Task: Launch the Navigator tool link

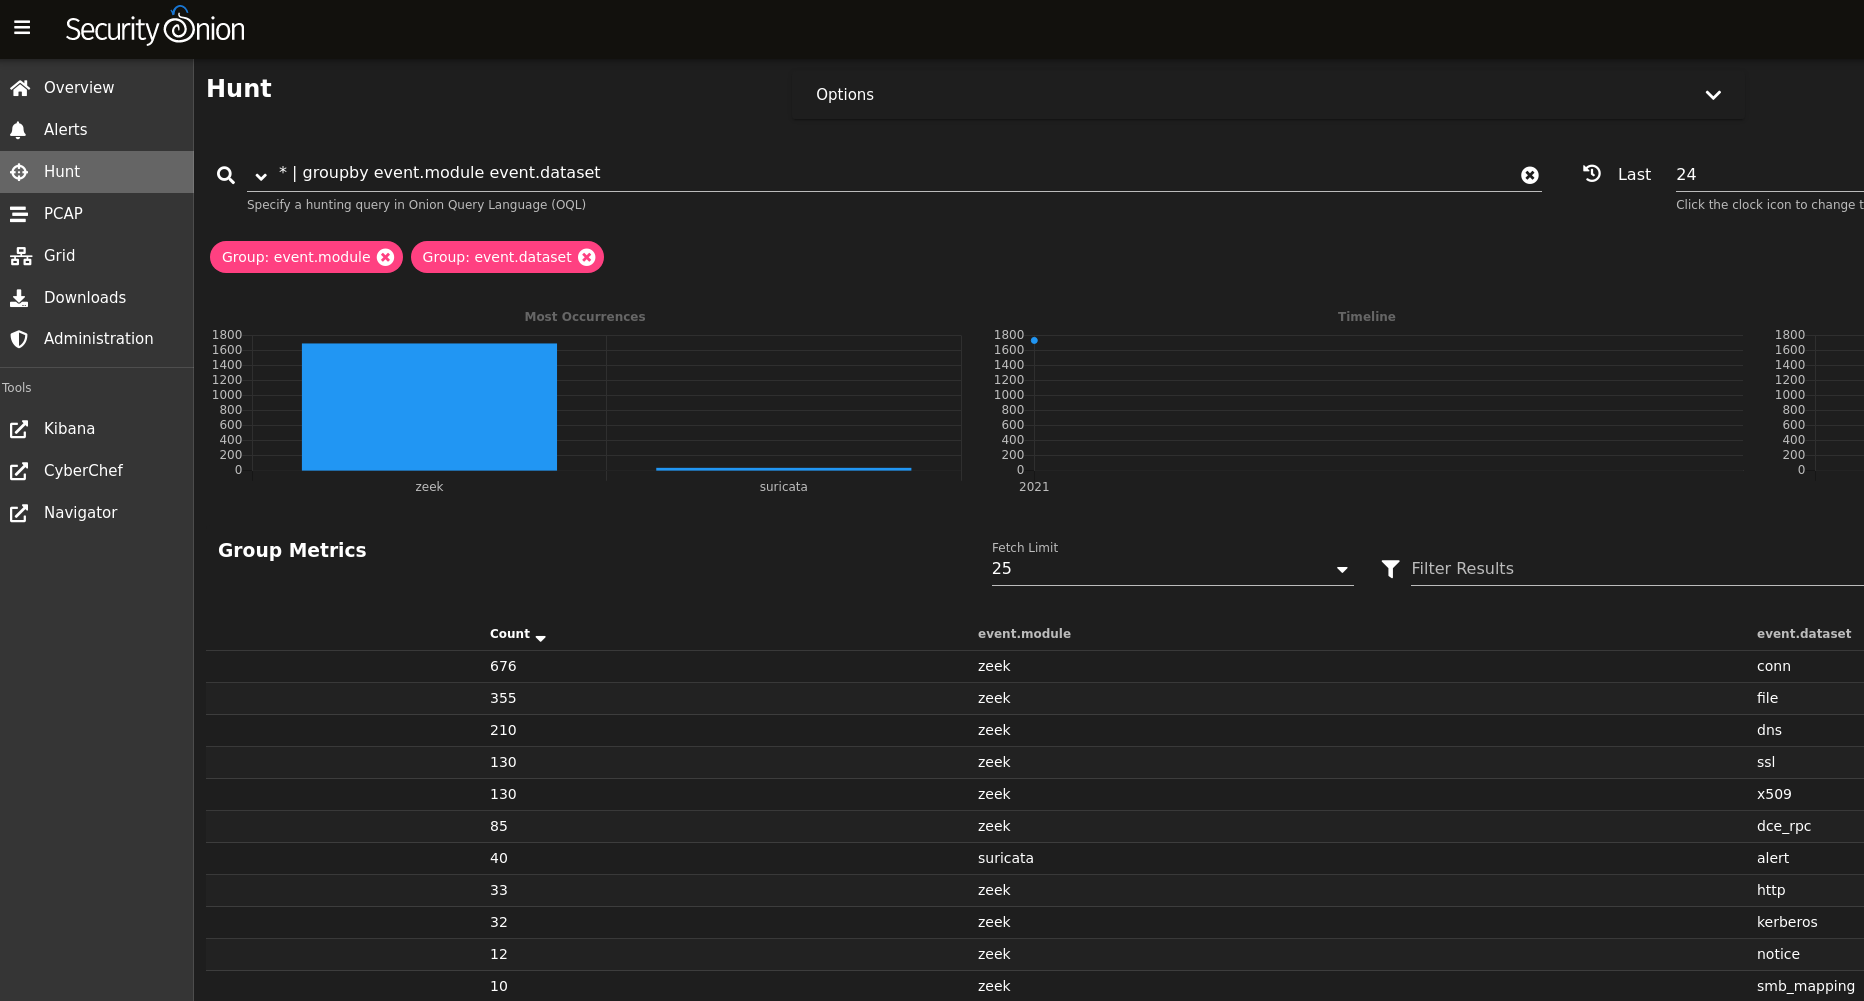Action: 97,513
